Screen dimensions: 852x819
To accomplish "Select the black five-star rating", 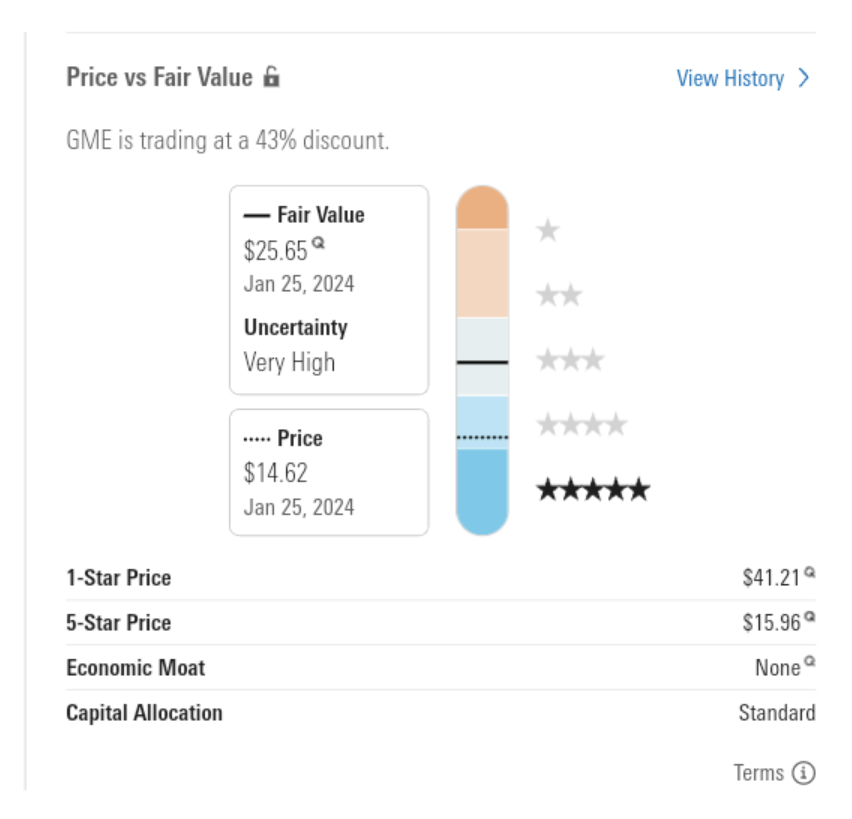I will (x=593, y=489).
